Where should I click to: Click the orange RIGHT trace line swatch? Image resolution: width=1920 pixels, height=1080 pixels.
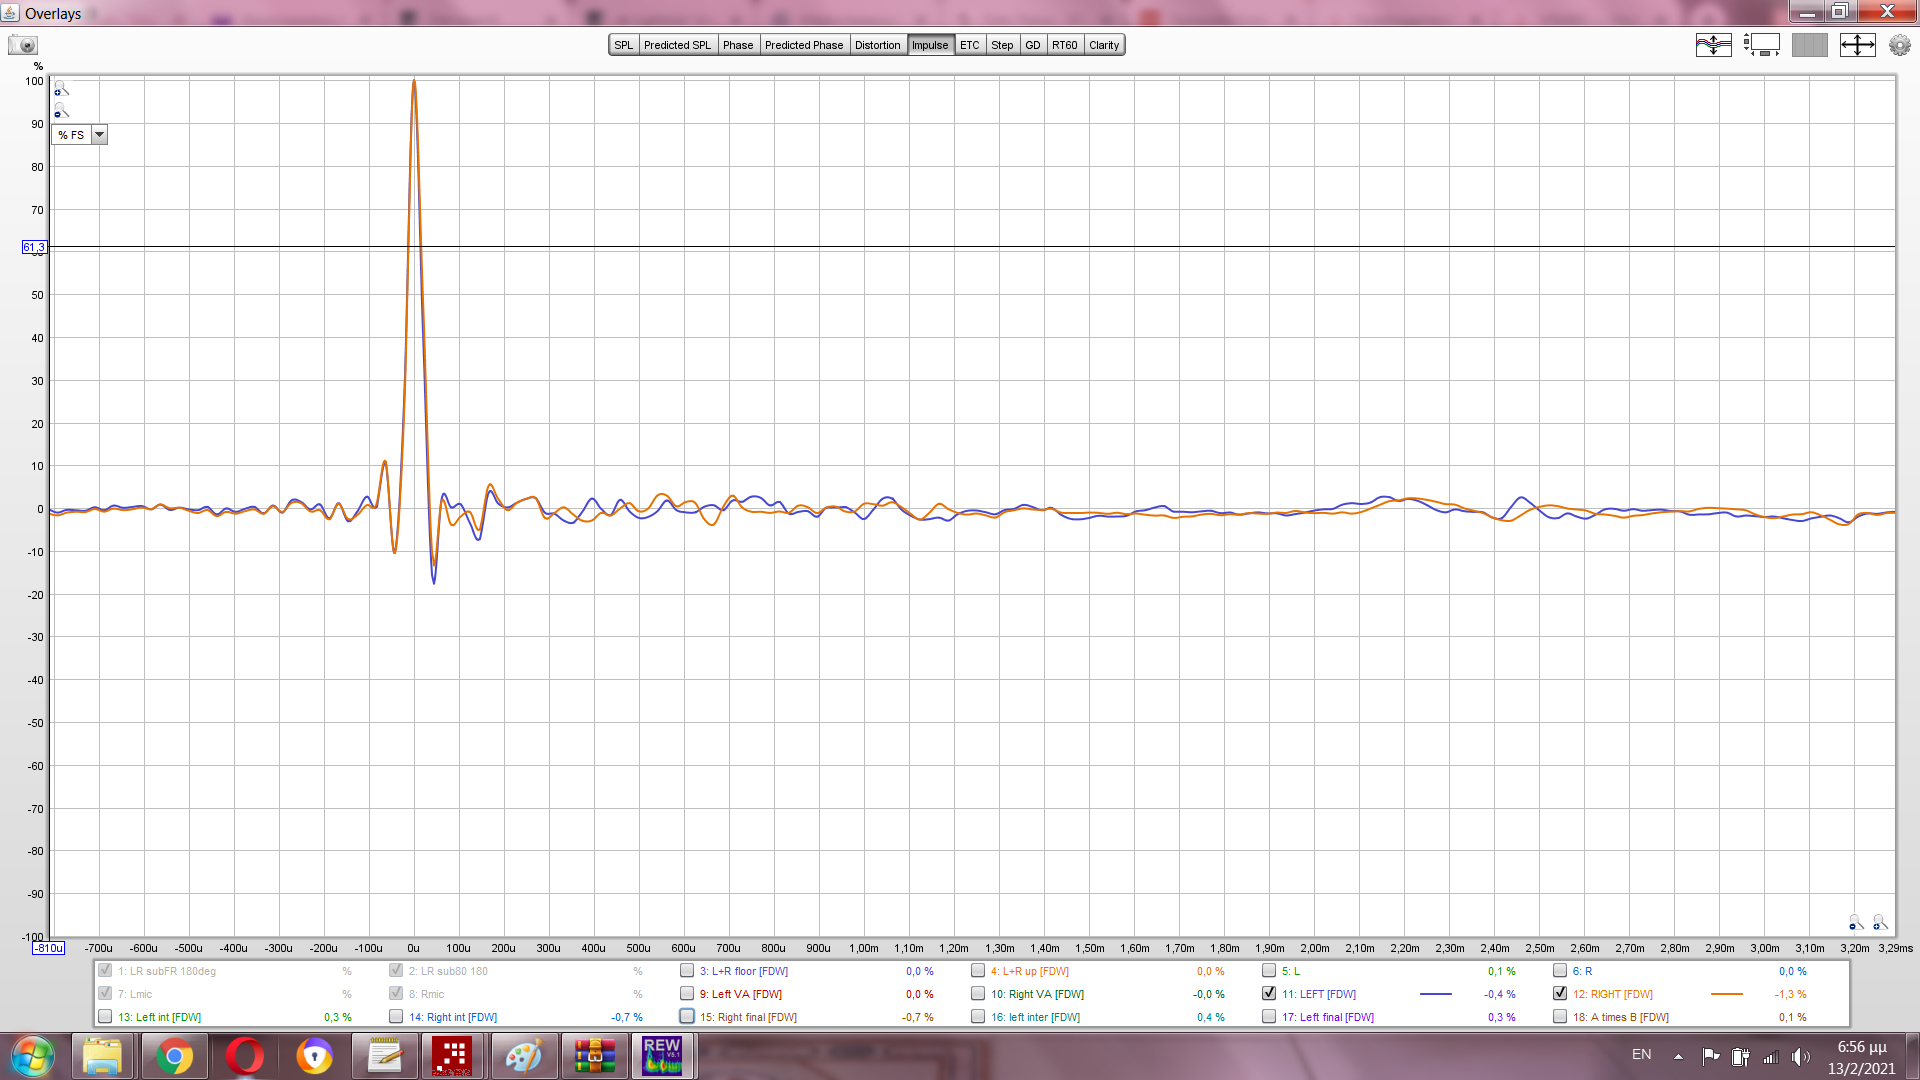coord(1726,994)
